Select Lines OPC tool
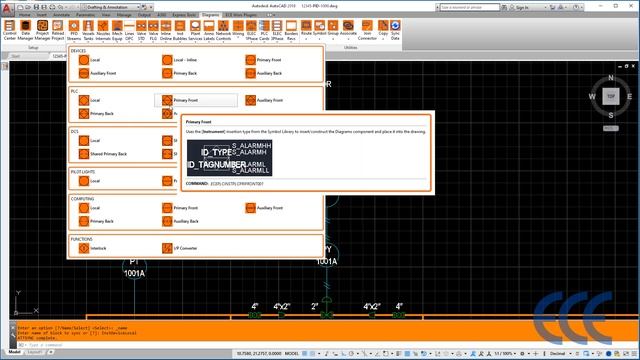Screen dimensions: 640x360 point(129,31)
